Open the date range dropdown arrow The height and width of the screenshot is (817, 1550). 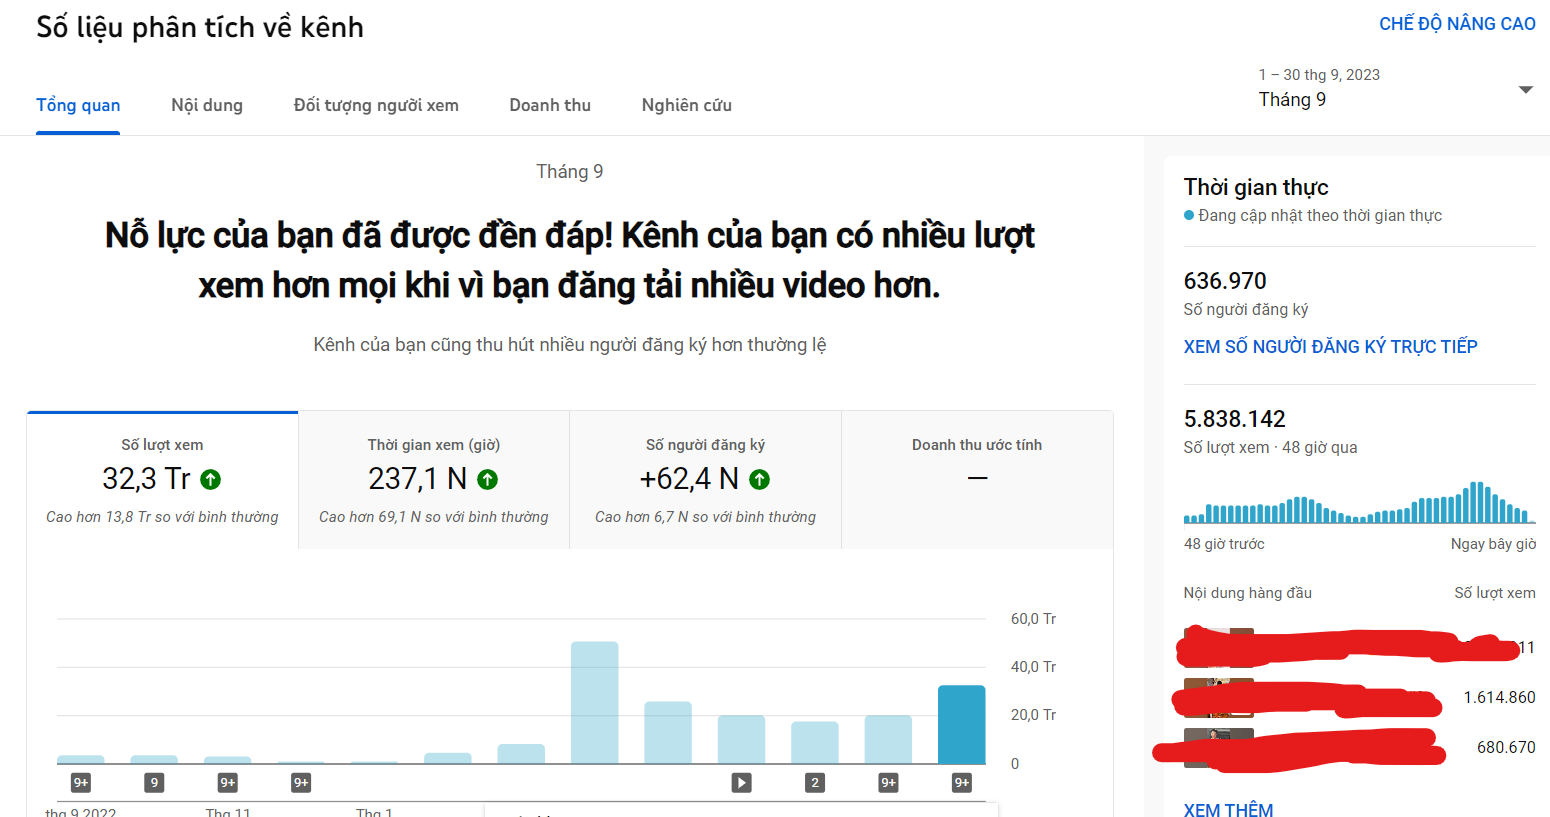tap(1525, 90)
